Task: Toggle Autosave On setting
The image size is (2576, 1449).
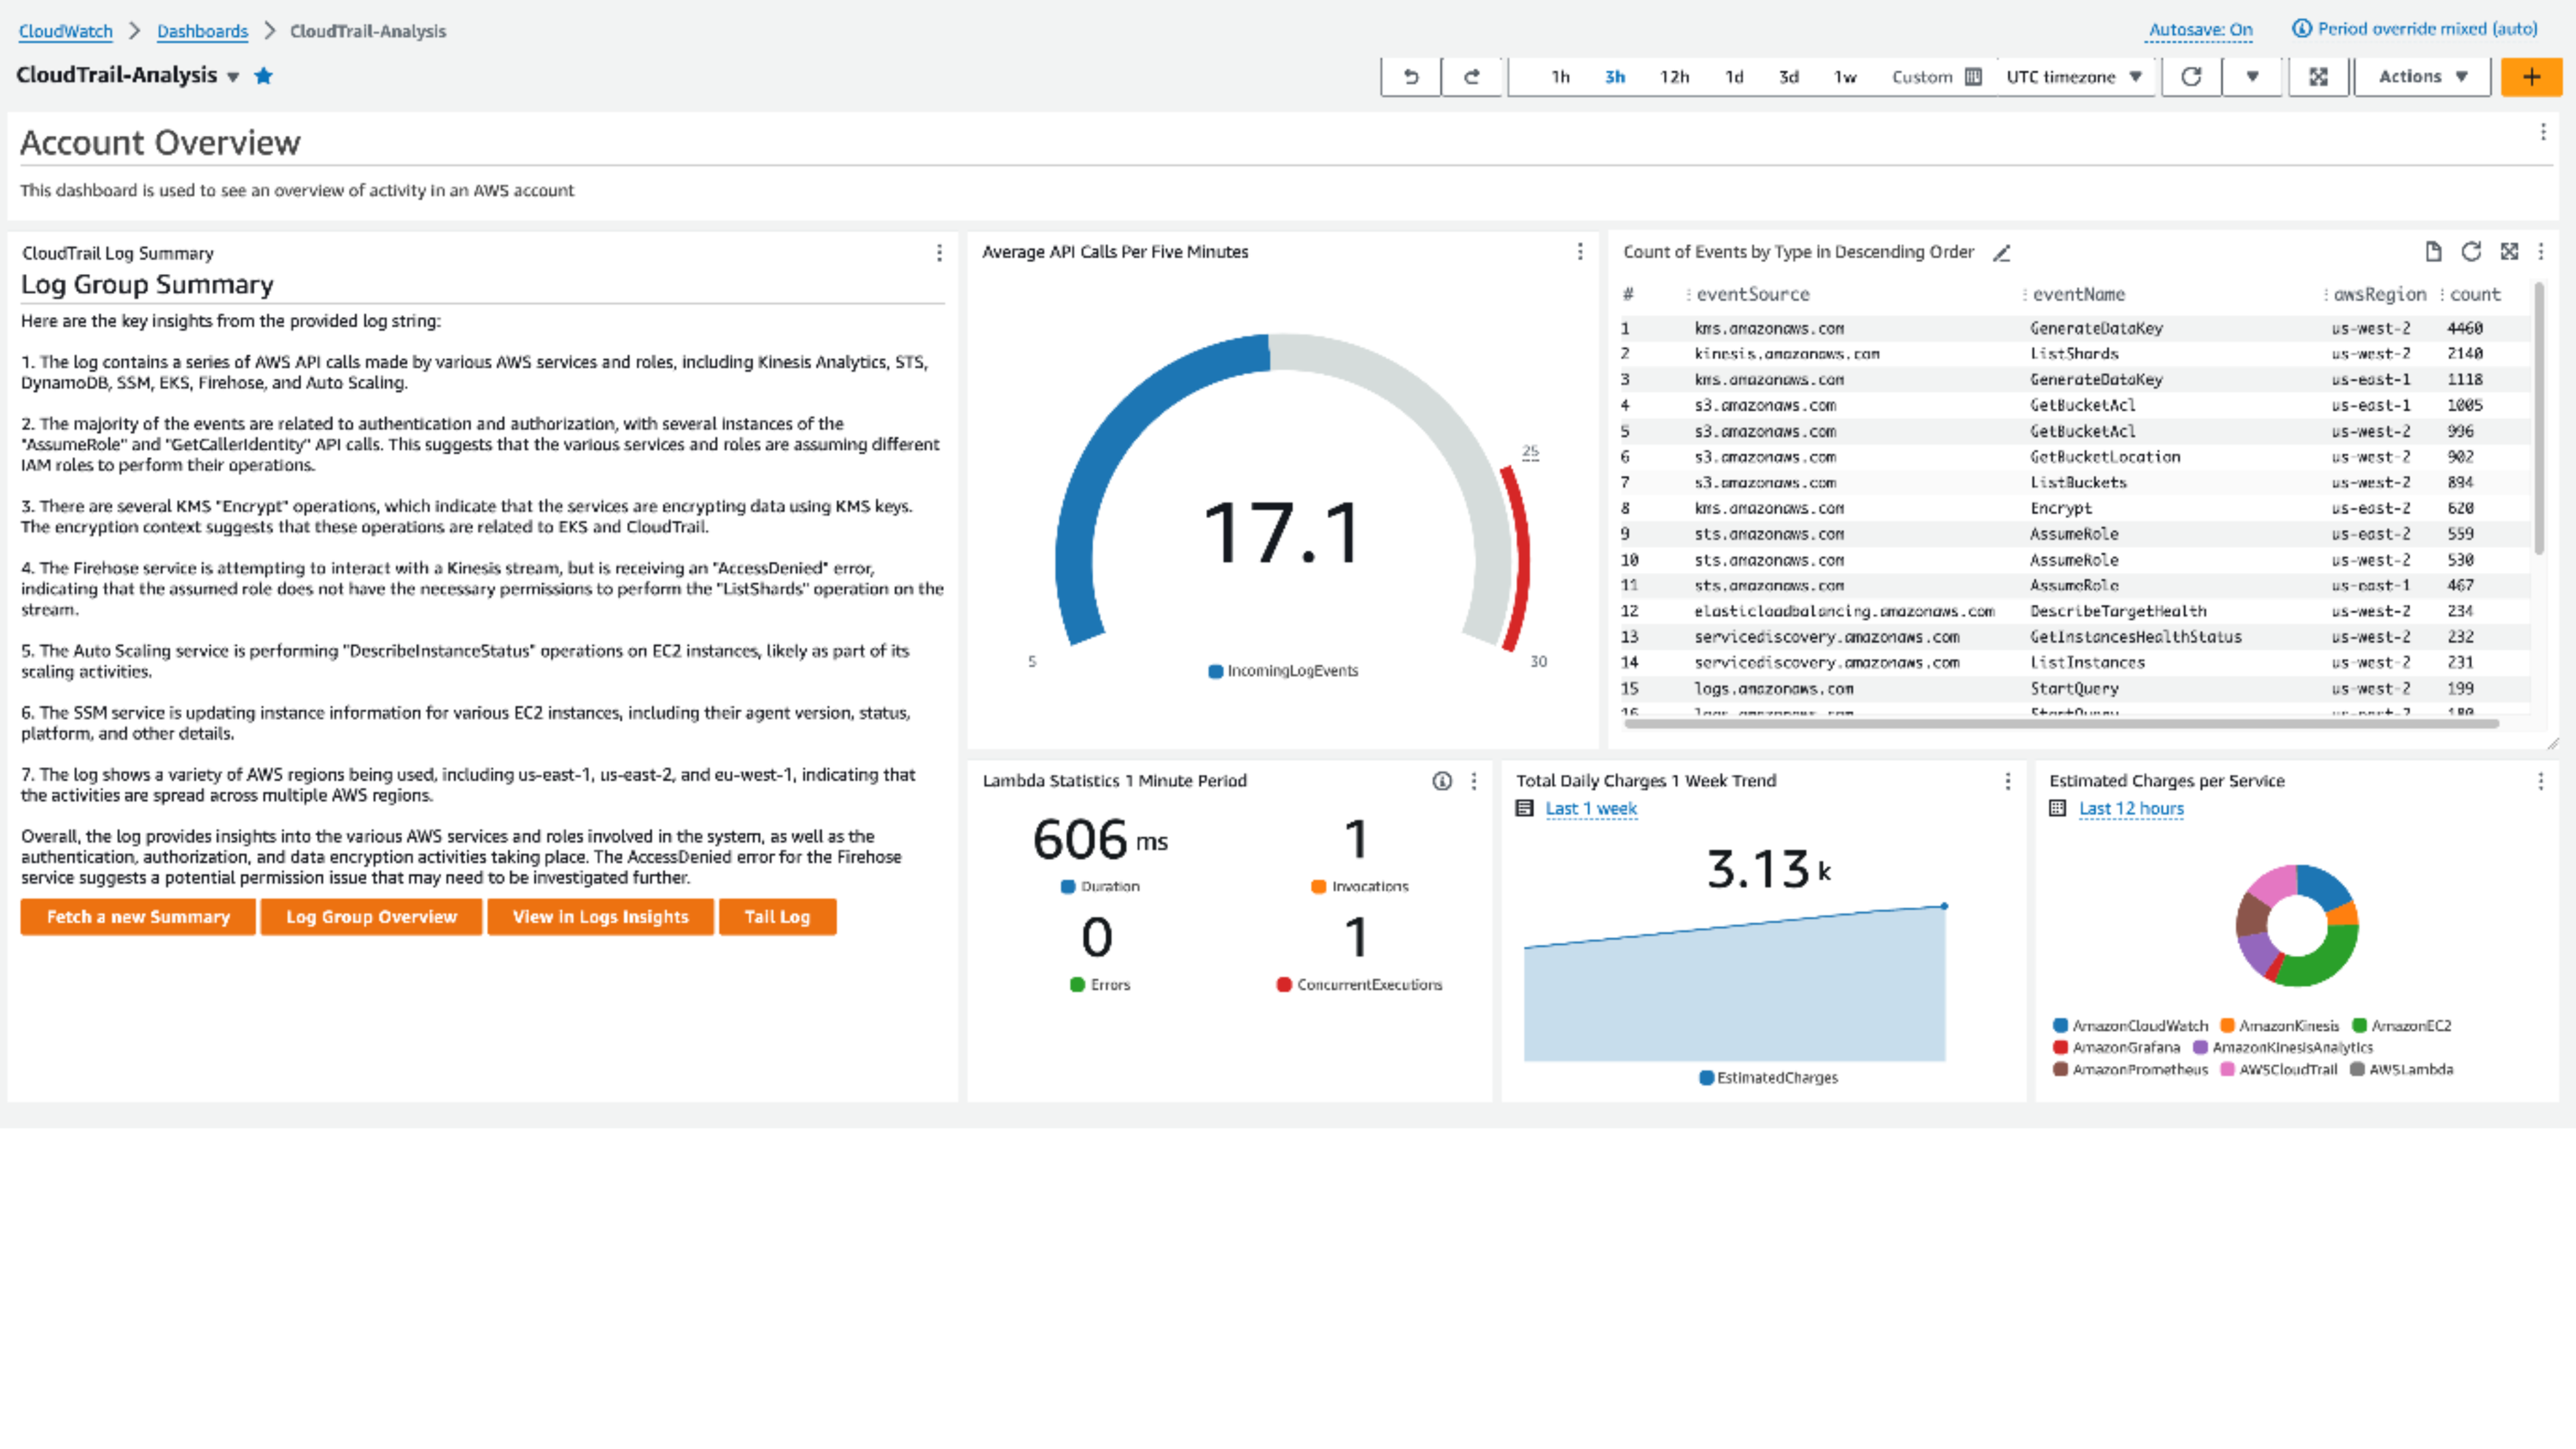Action: point(2200,30)
